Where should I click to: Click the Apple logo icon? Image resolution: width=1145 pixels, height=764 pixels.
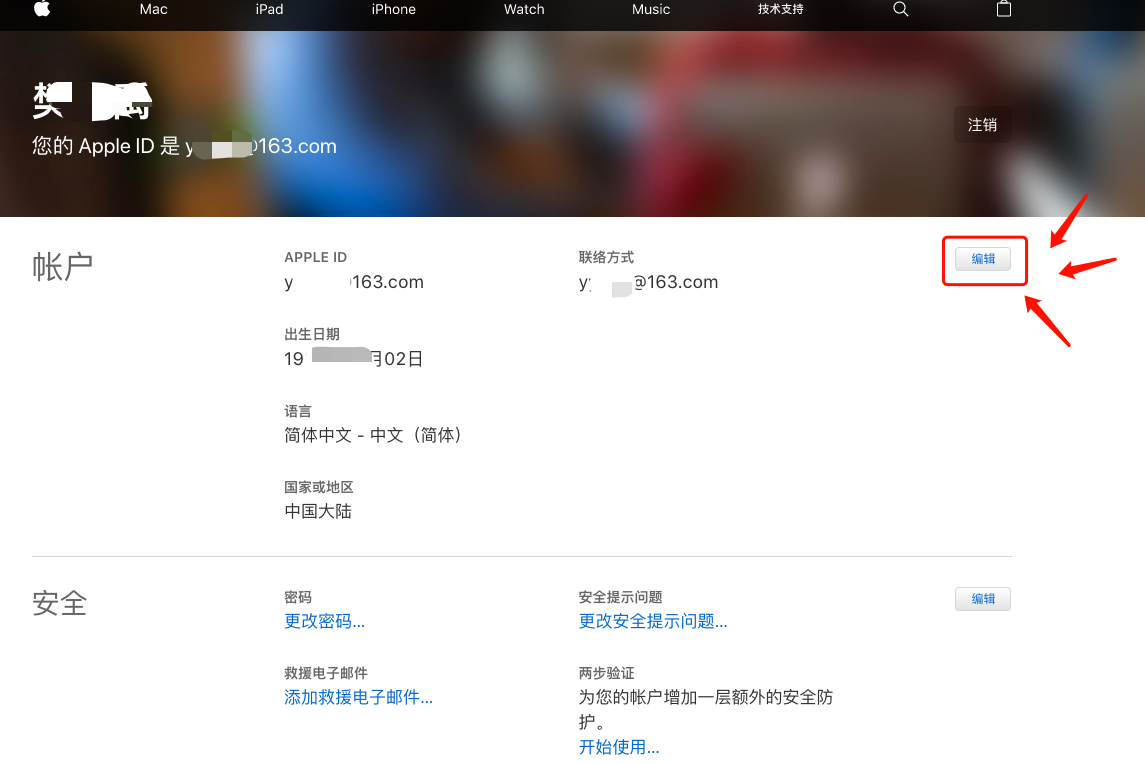pyautogui.click(x=42, y=9)
